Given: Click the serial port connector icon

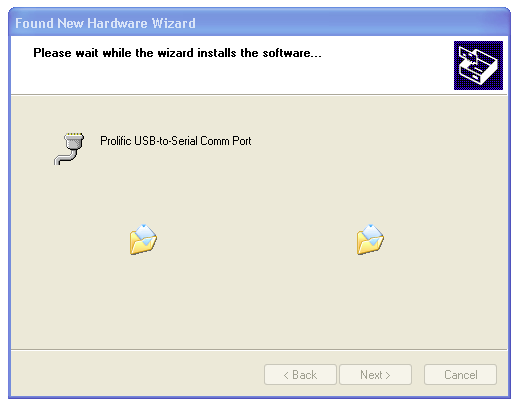Looking at the screenshot, I should [x=69, y=148].
